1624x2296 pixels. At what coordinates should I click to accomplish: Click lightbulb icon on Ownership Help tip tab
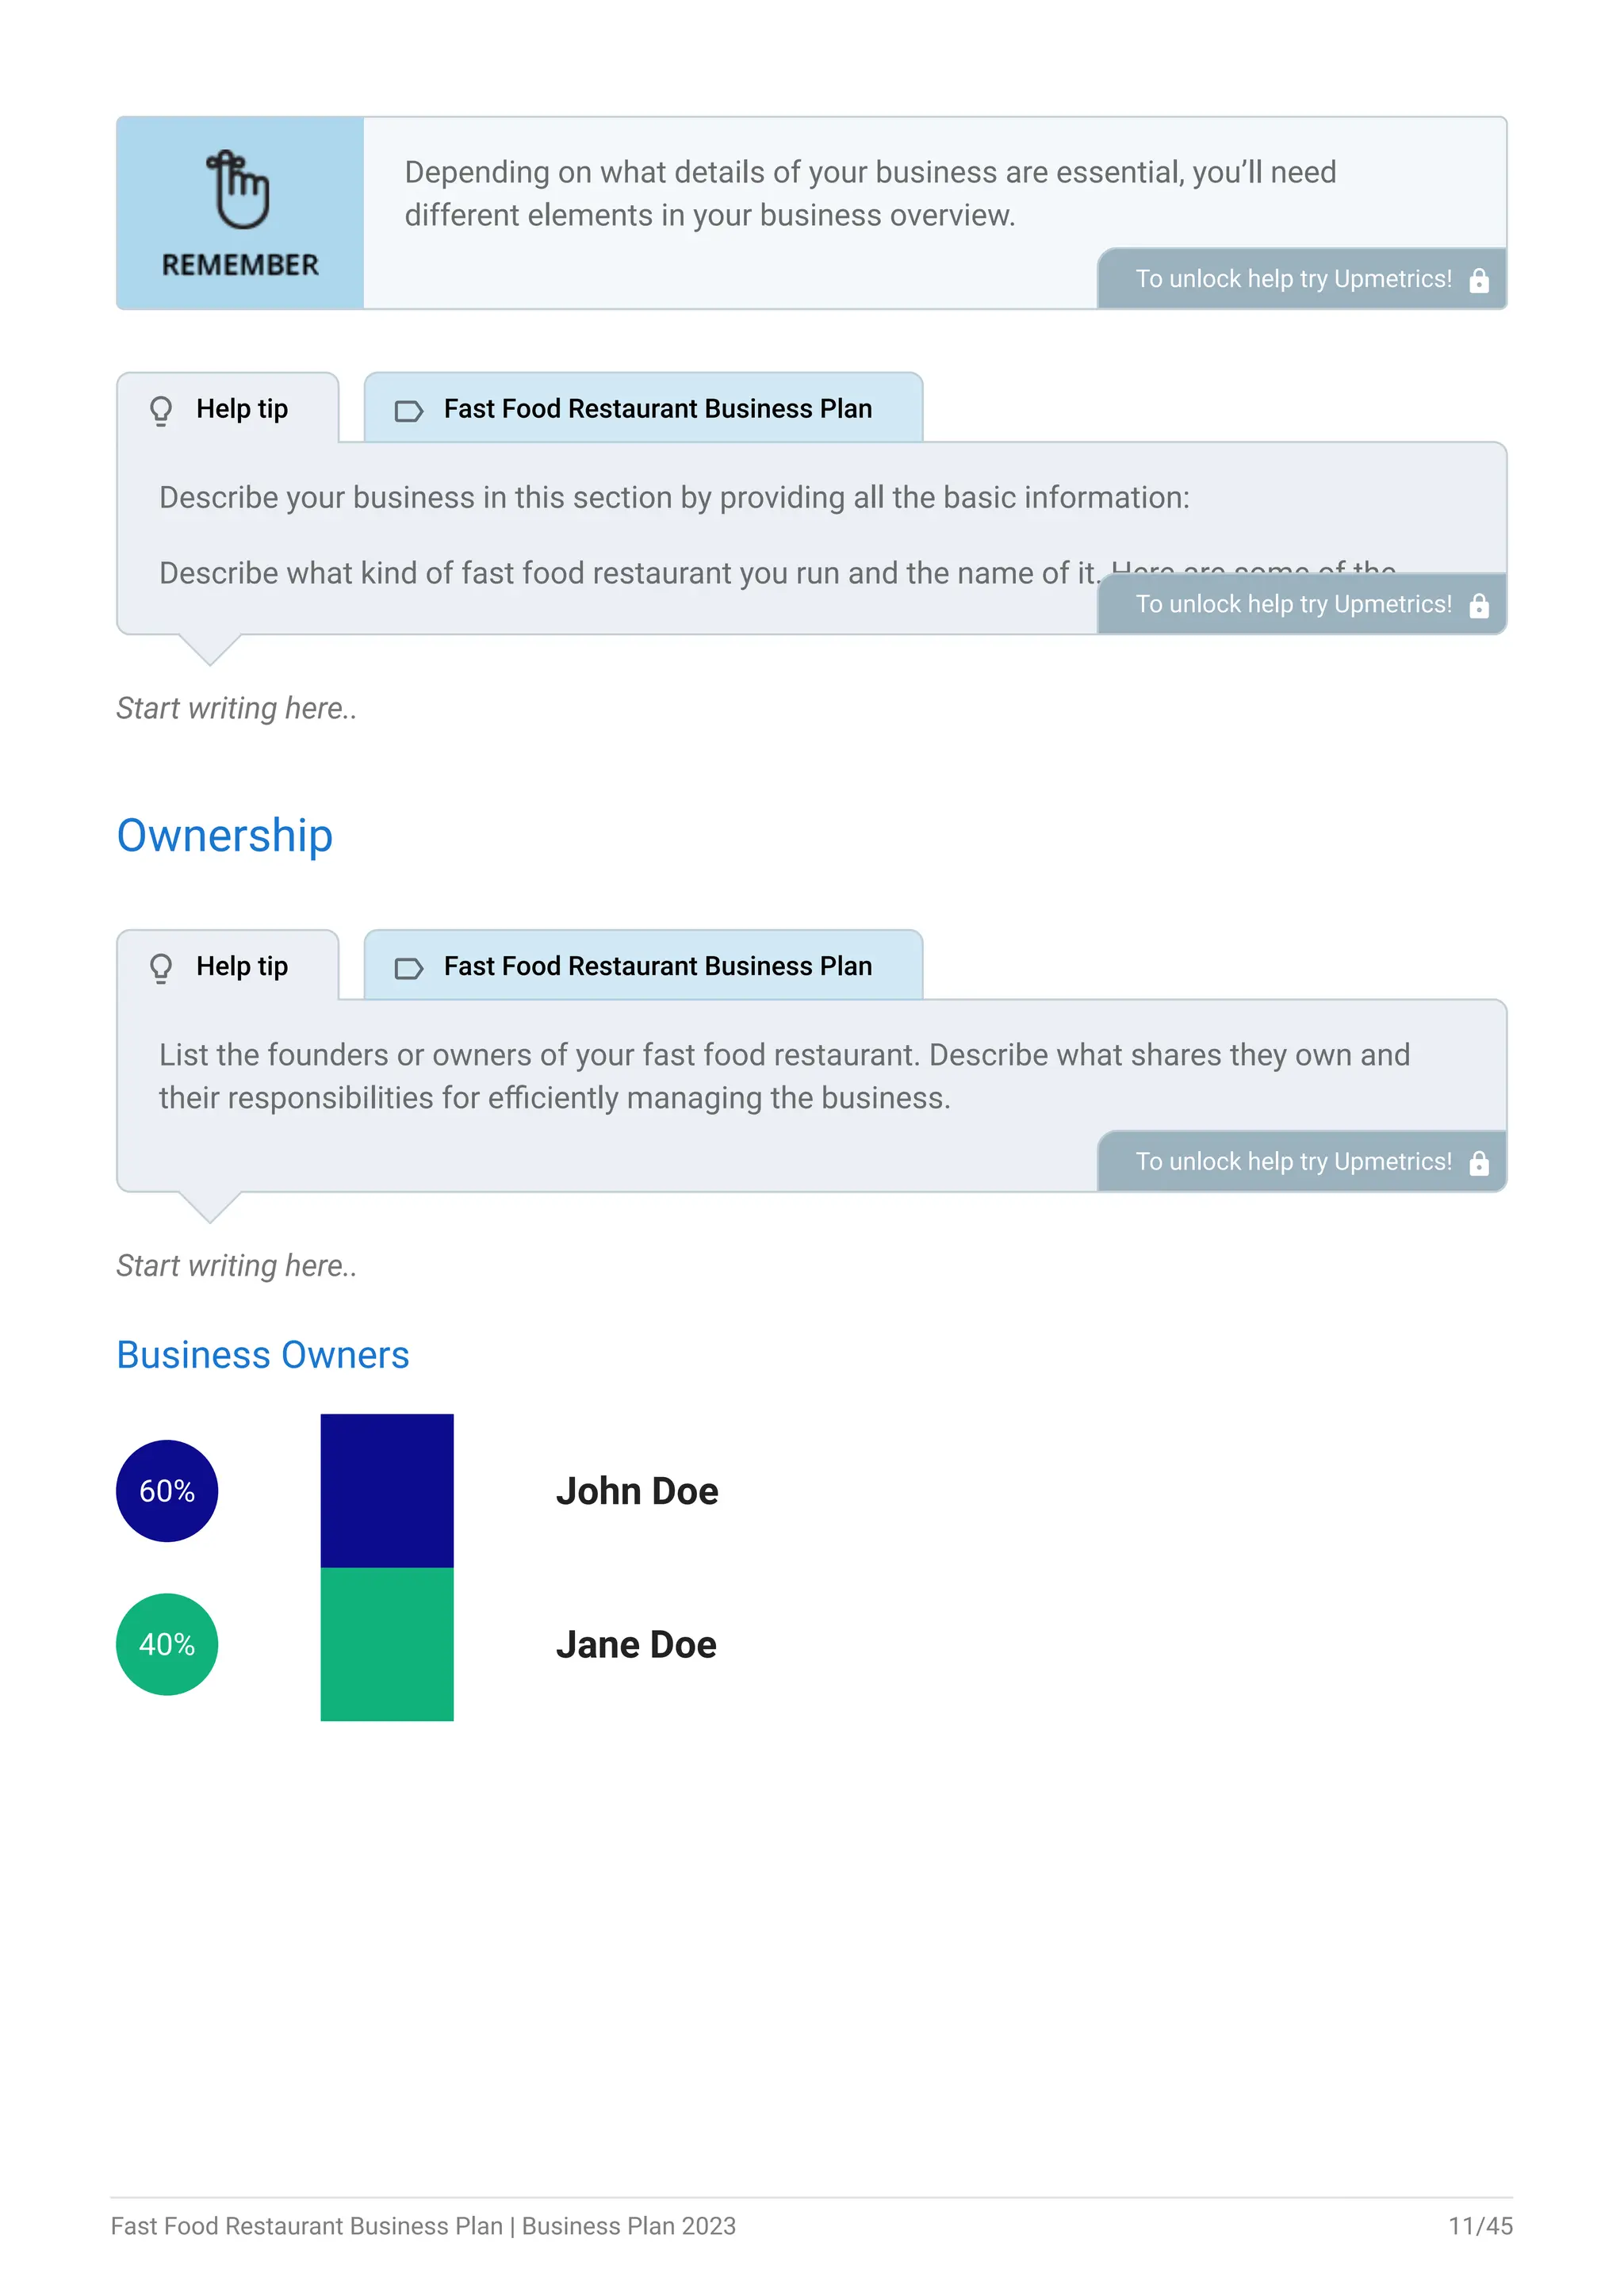(x=161, y=968)
